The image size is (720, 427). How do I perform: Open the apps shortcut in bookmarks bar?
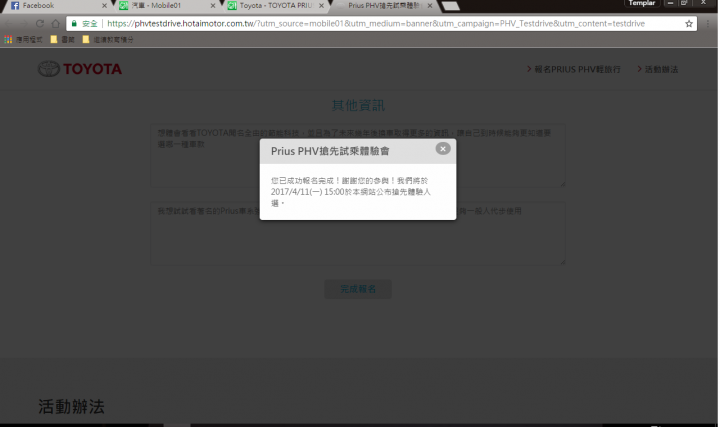click(x=23, y=40)
